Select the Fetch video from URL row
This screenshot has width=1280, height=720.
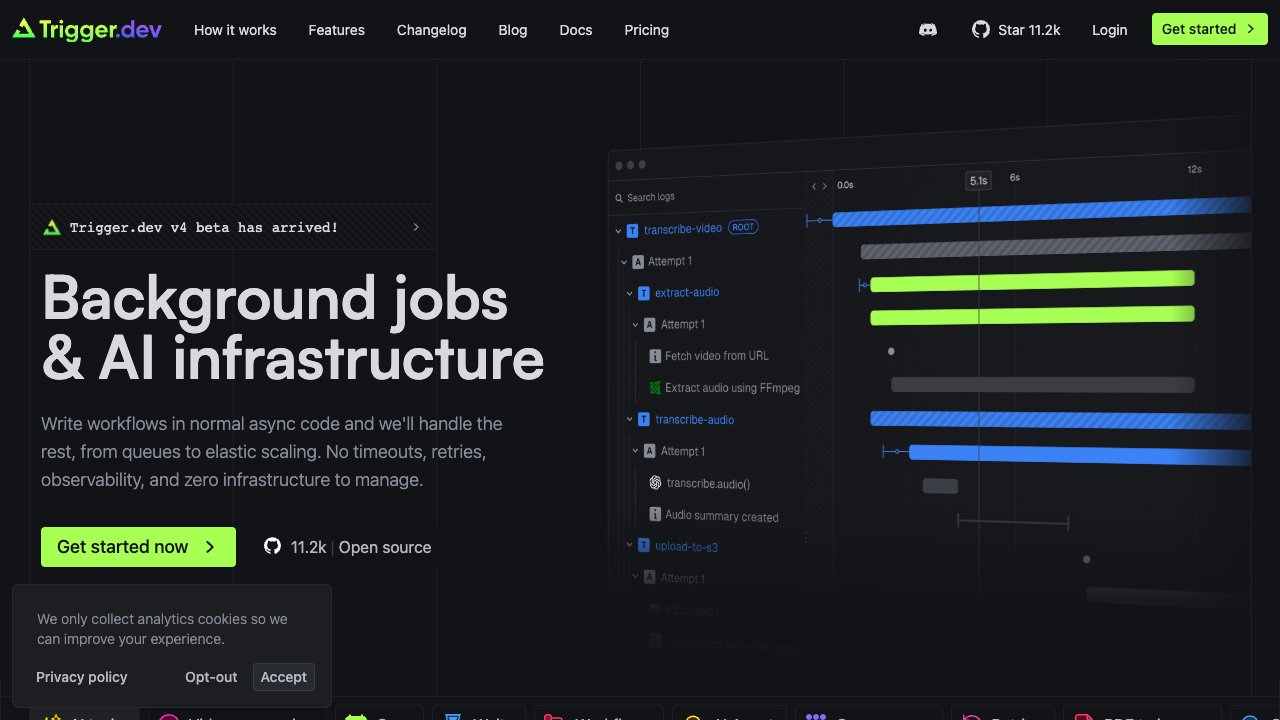click(717, 356)
